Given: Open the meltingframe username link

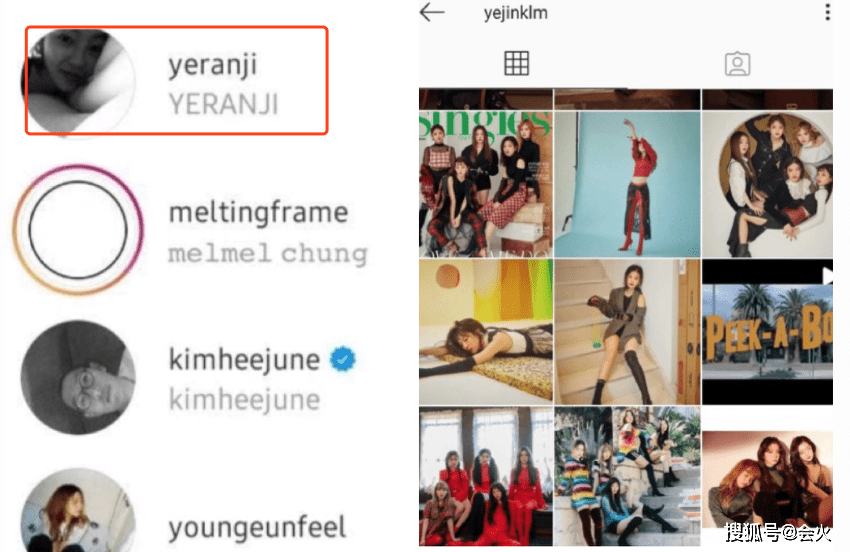Looking at the screenshot, I should [x=259, y=212].
